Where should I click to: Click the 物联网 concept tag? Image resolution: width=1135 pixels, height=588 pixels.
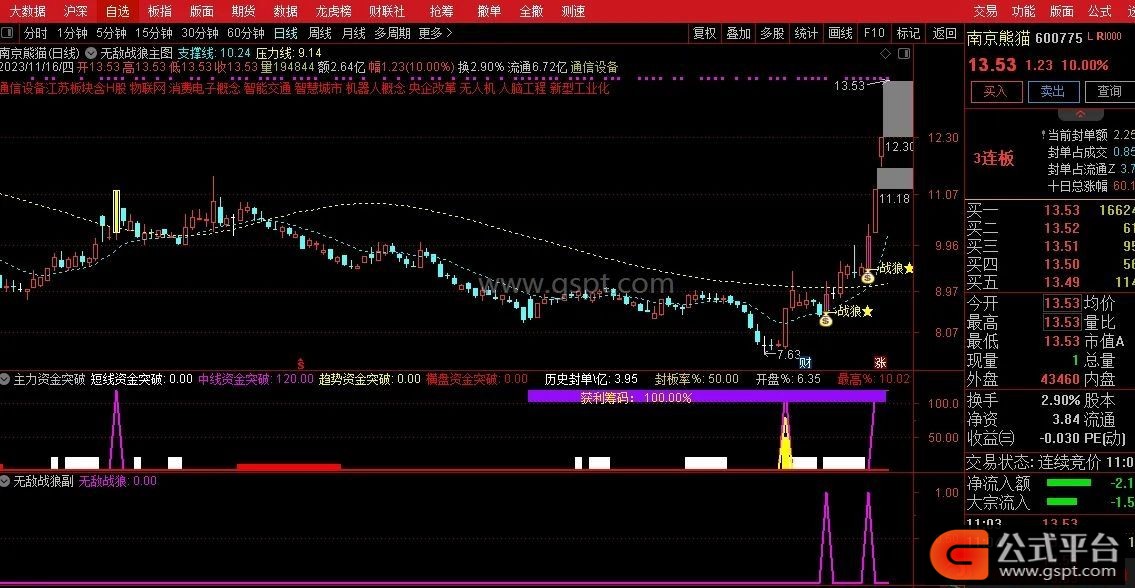(x=148, y=88)
